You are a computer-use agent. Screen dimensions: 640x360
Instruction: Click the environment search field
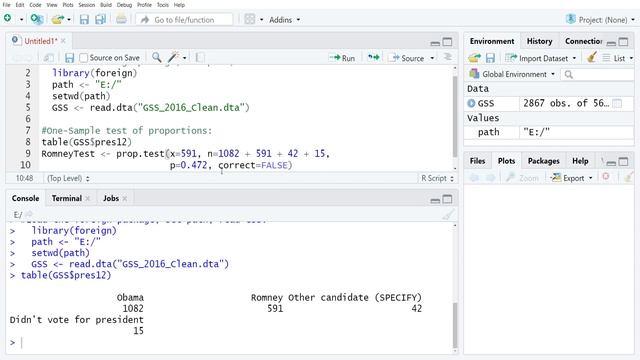point(598,74)
